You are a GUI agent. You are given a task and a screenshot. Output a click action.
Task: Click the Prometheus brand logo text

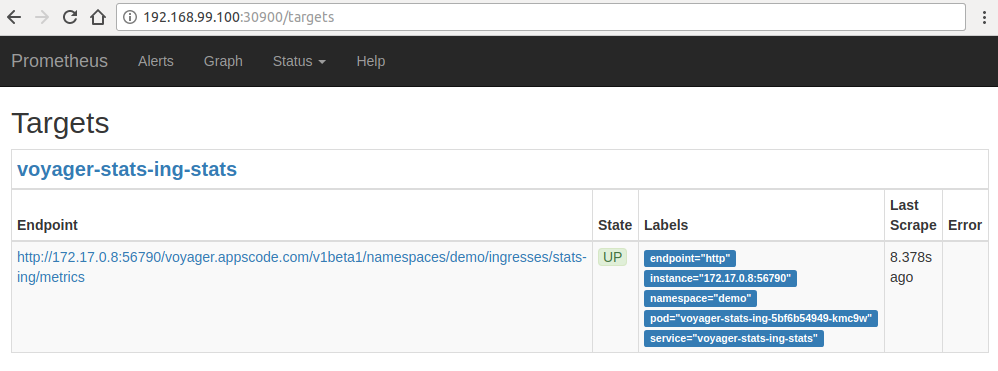point(59,61)
